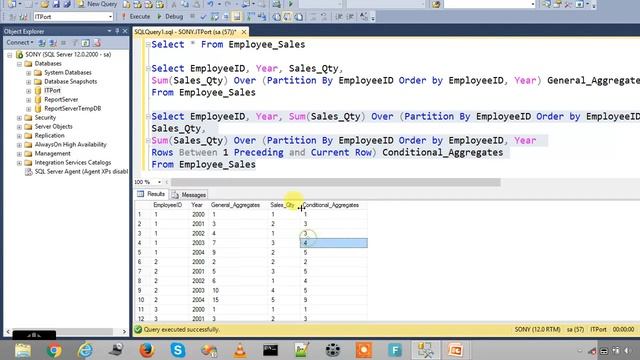Expand the Security folder

[x=19, y=118]
